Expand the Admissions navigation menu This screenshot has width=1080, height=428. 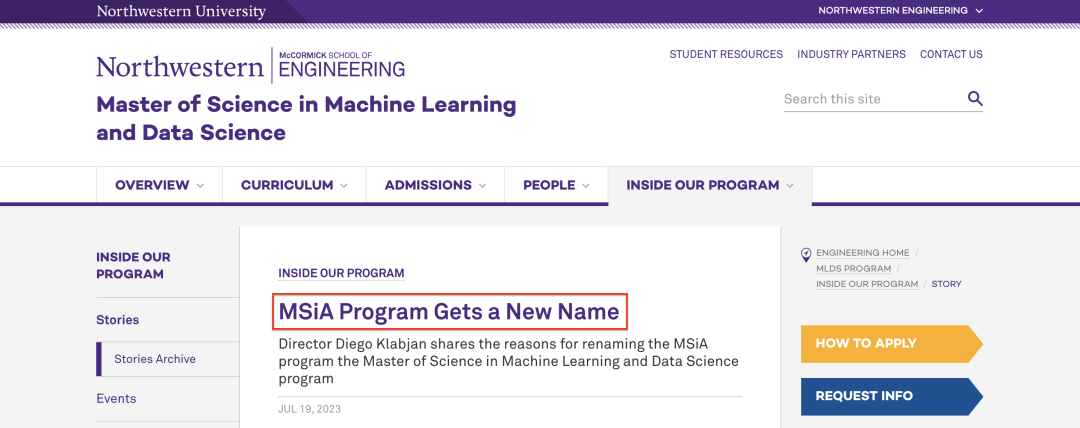coord(435,185)
